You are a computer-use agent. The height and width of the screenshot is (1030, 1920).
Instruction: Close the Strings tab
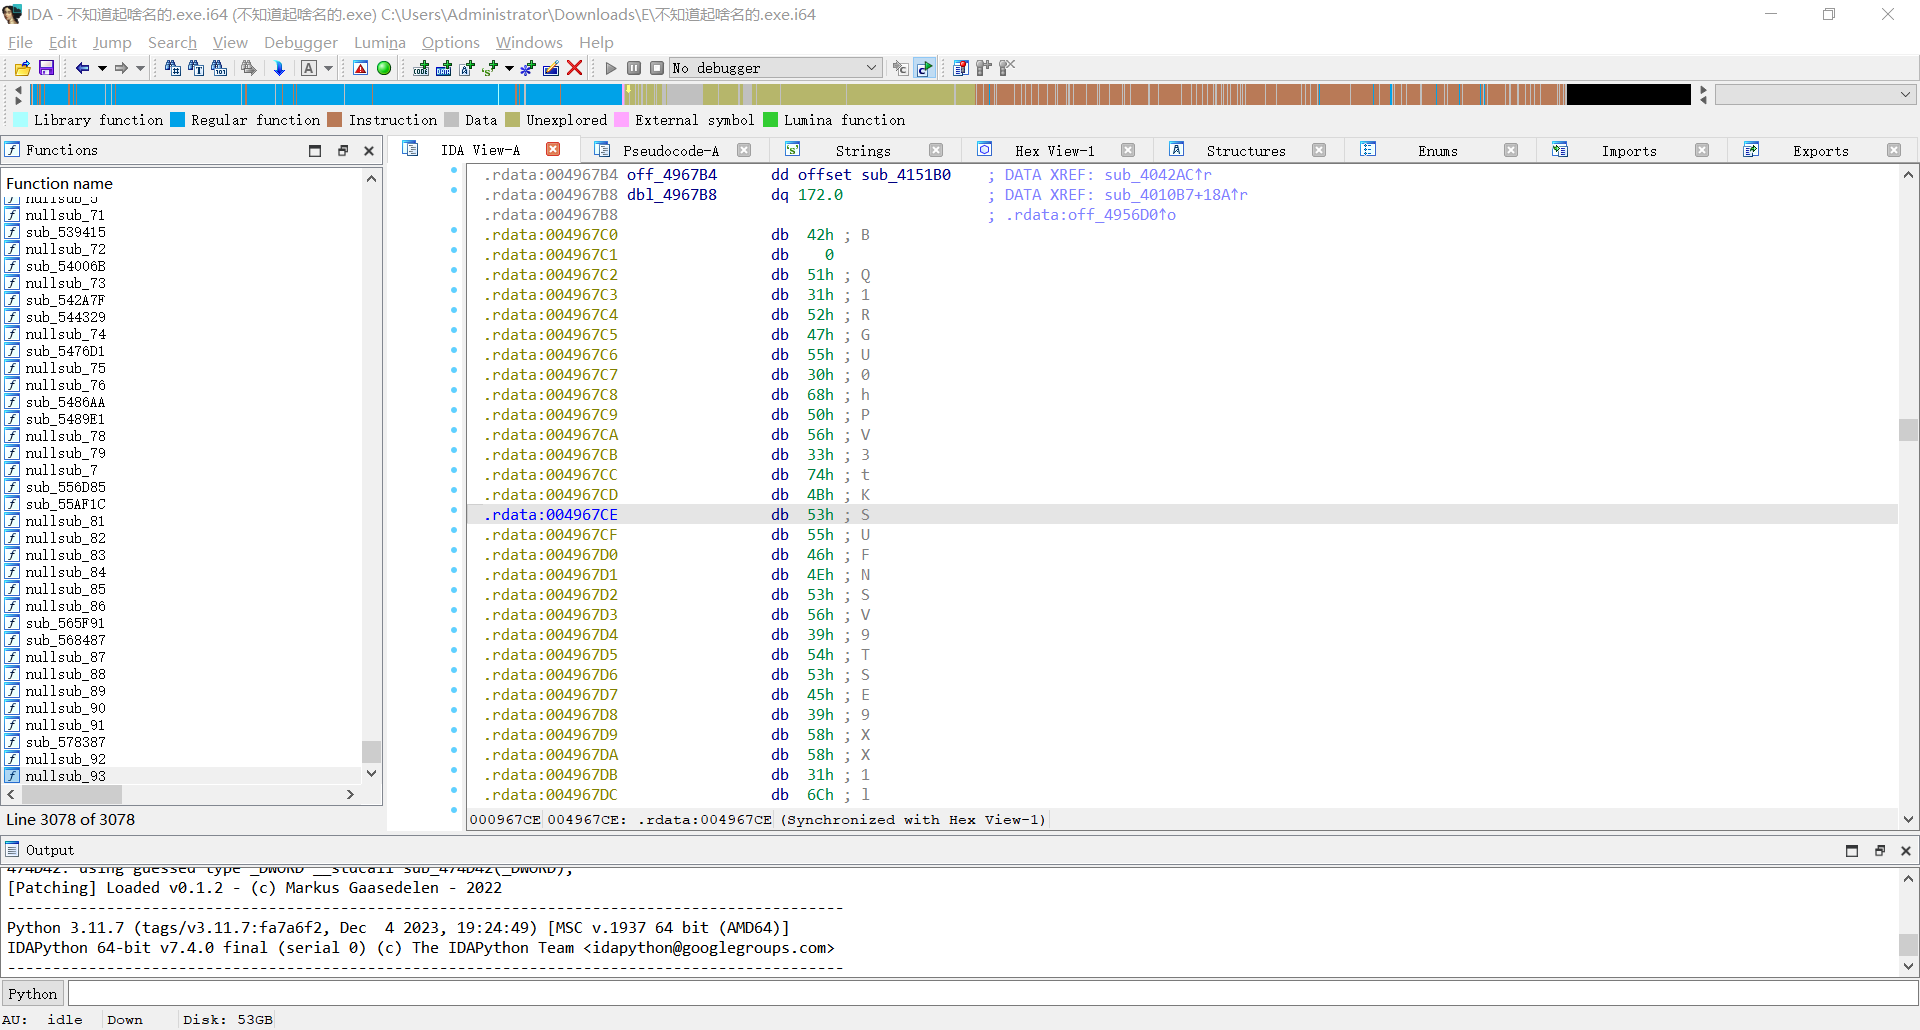coord(936,150)
